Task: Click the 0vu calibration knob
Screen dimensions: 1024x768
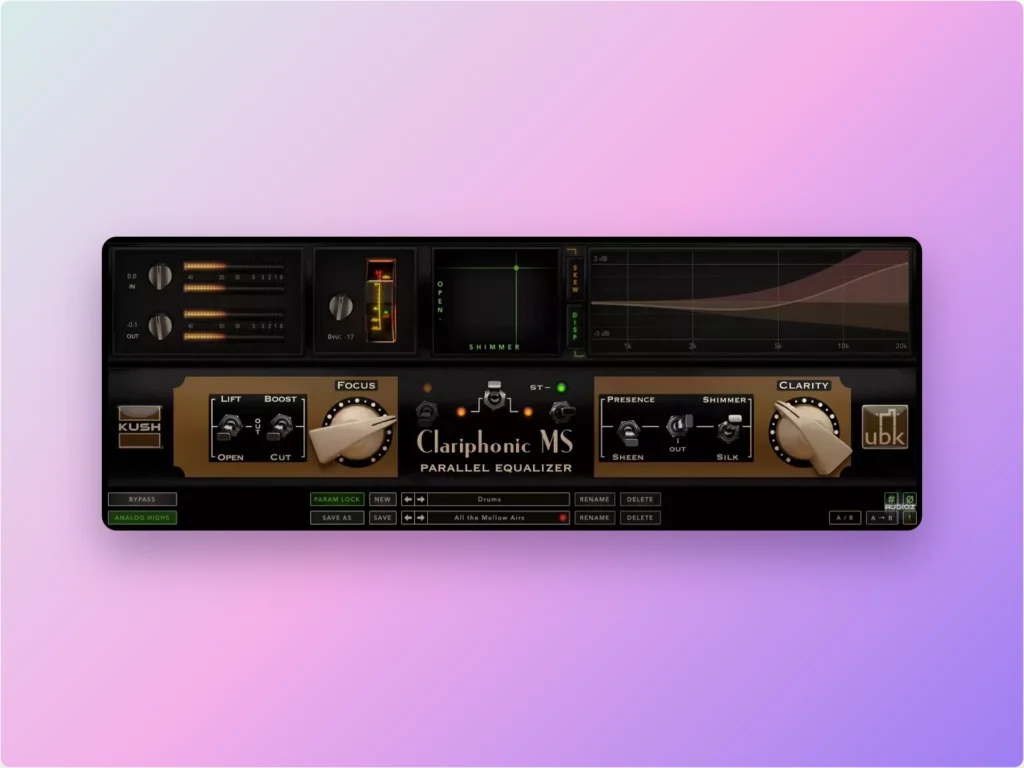Action: (340, 307)
